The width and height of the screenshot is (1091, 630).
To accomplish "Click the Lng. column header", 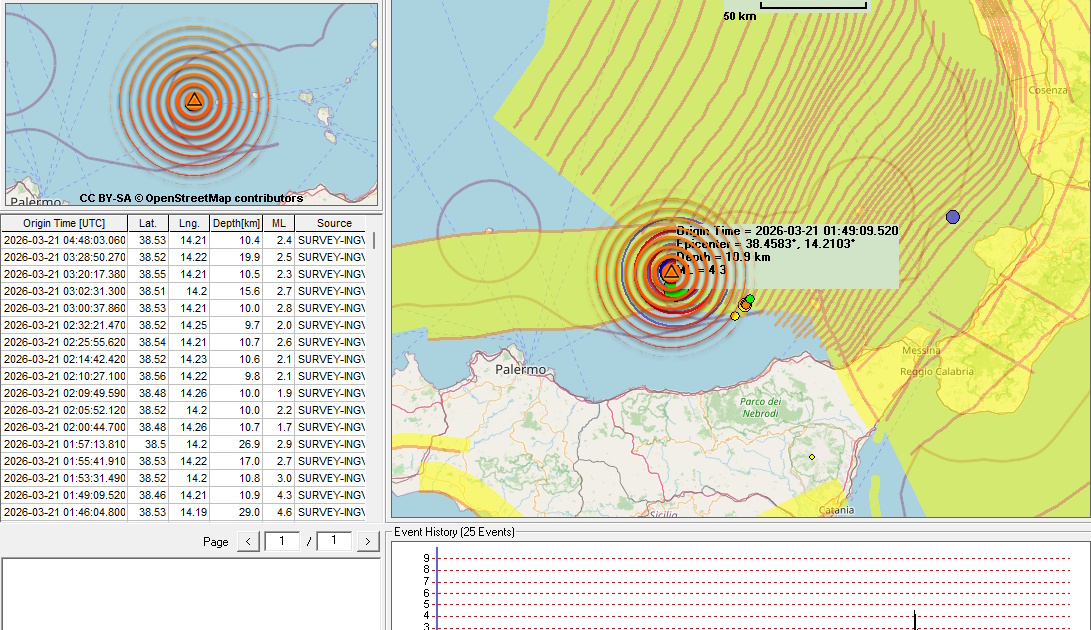I will (189, 223).
